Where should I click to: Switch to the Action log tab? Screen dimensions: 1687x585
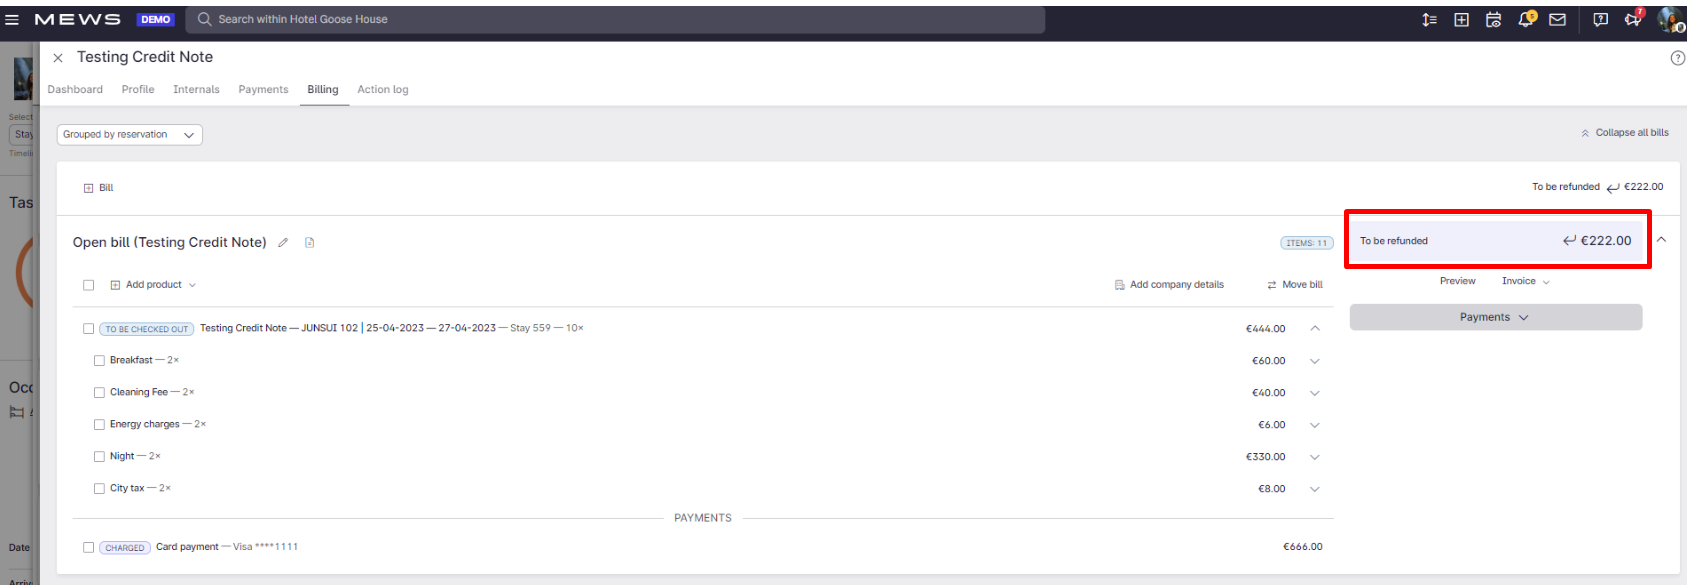pyautogui.click(x=383, y=89)
